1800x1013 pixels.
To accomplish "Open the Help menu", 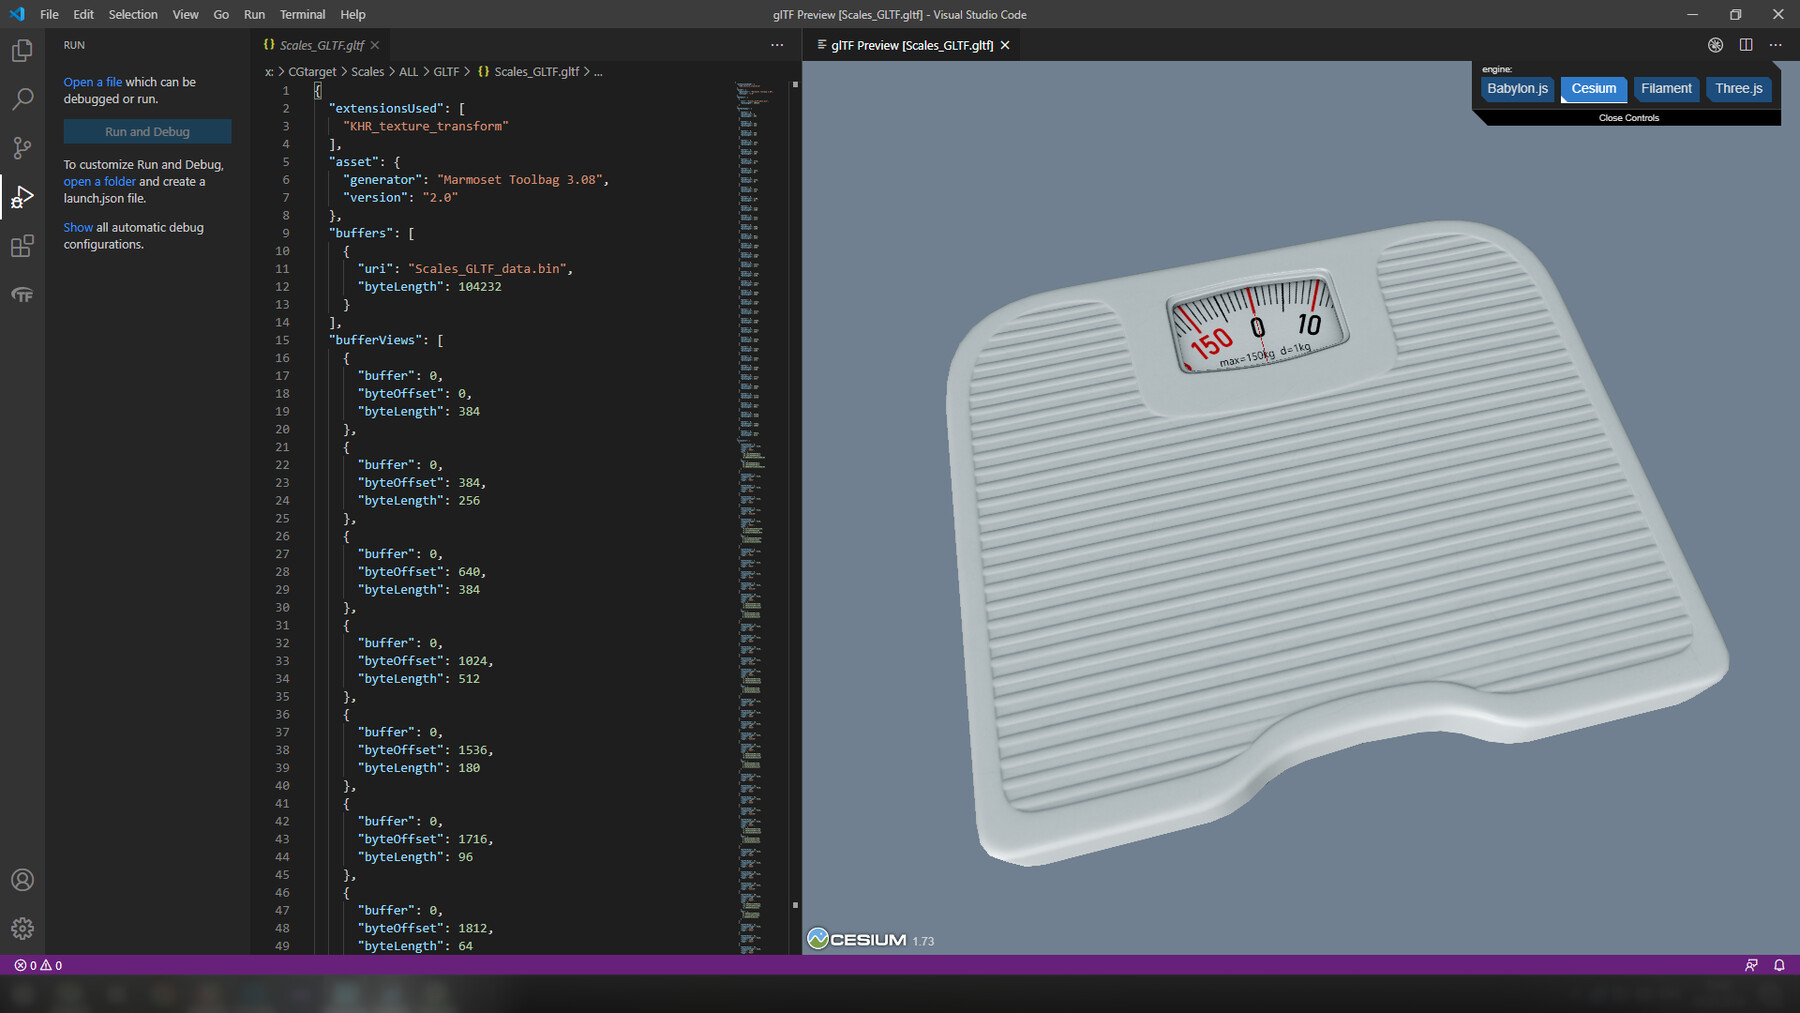I will pyautogui.click(x=353, y=14).
